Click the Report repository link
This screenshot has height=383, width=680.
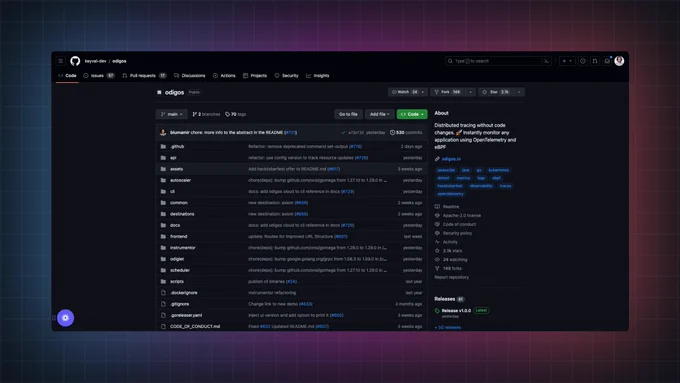click(451, 277)
